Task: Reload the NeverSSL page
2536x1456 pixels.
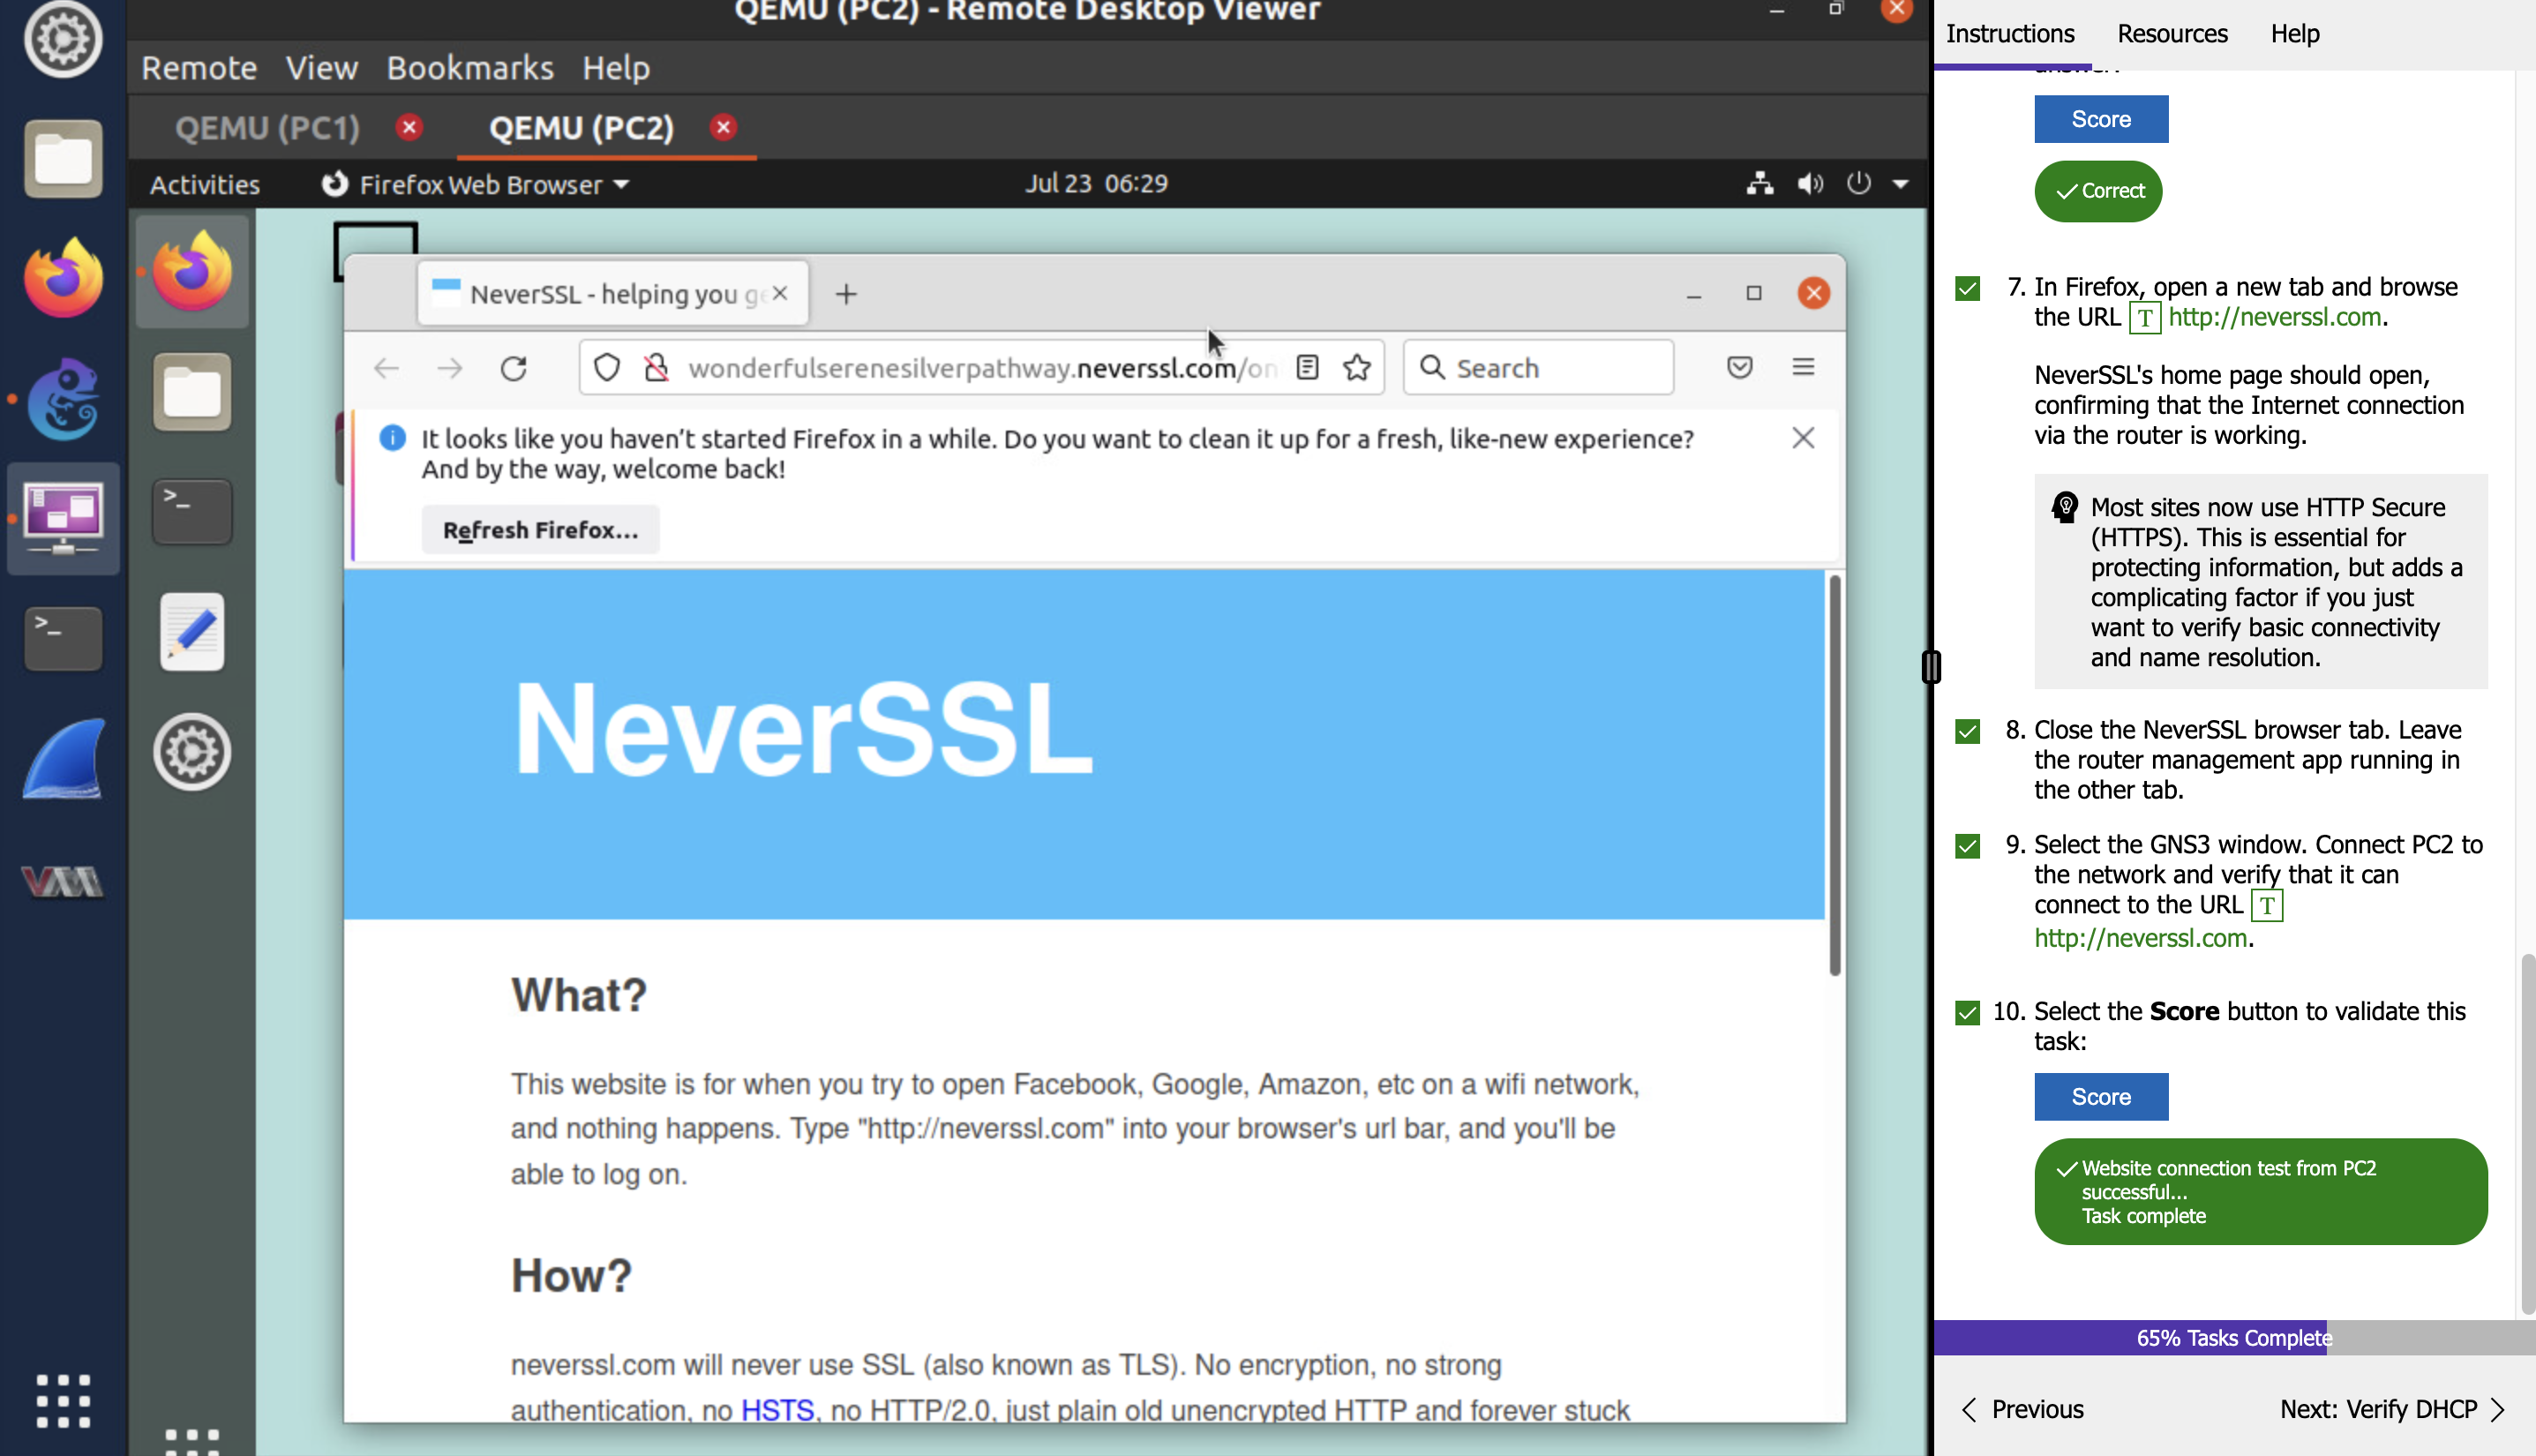Action: point(513,368)
